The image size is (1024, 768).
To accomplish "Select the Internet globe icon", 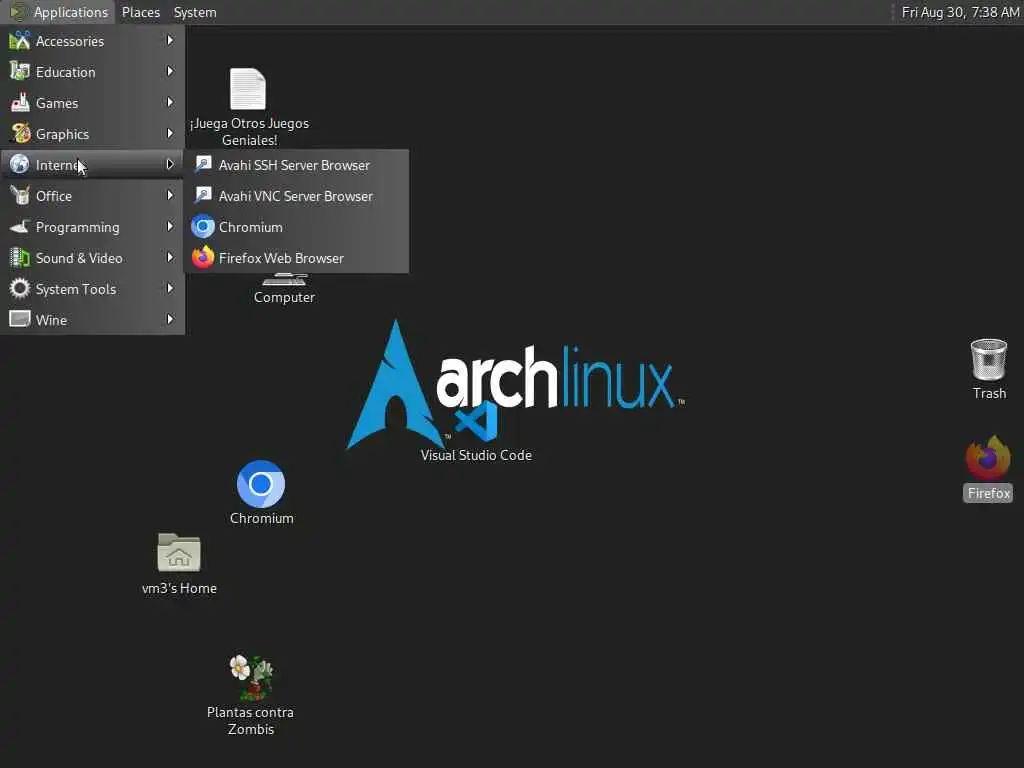I will tap(20, 165).
